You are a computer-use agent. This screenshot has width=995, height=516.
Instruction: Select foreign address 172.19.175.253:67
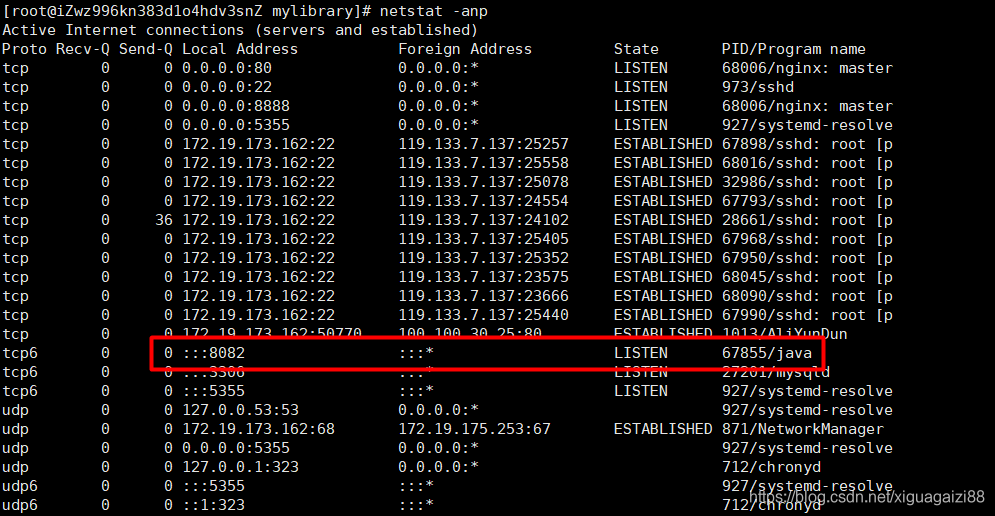(474, 429)
